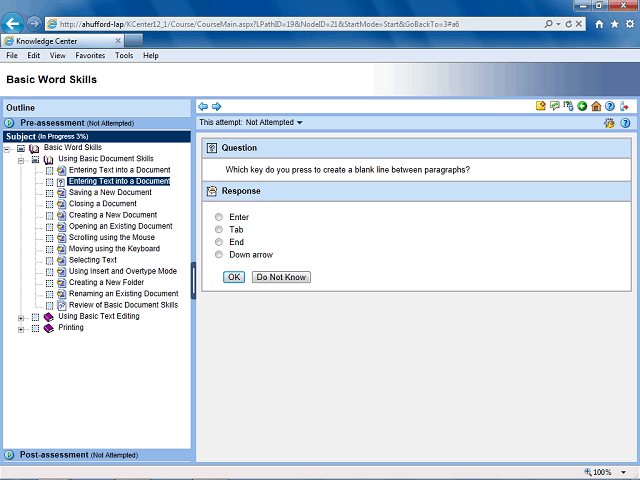Click the purple Using Basic Text Editing book icon
Screen dimensions: 640x480
(49, 317)
